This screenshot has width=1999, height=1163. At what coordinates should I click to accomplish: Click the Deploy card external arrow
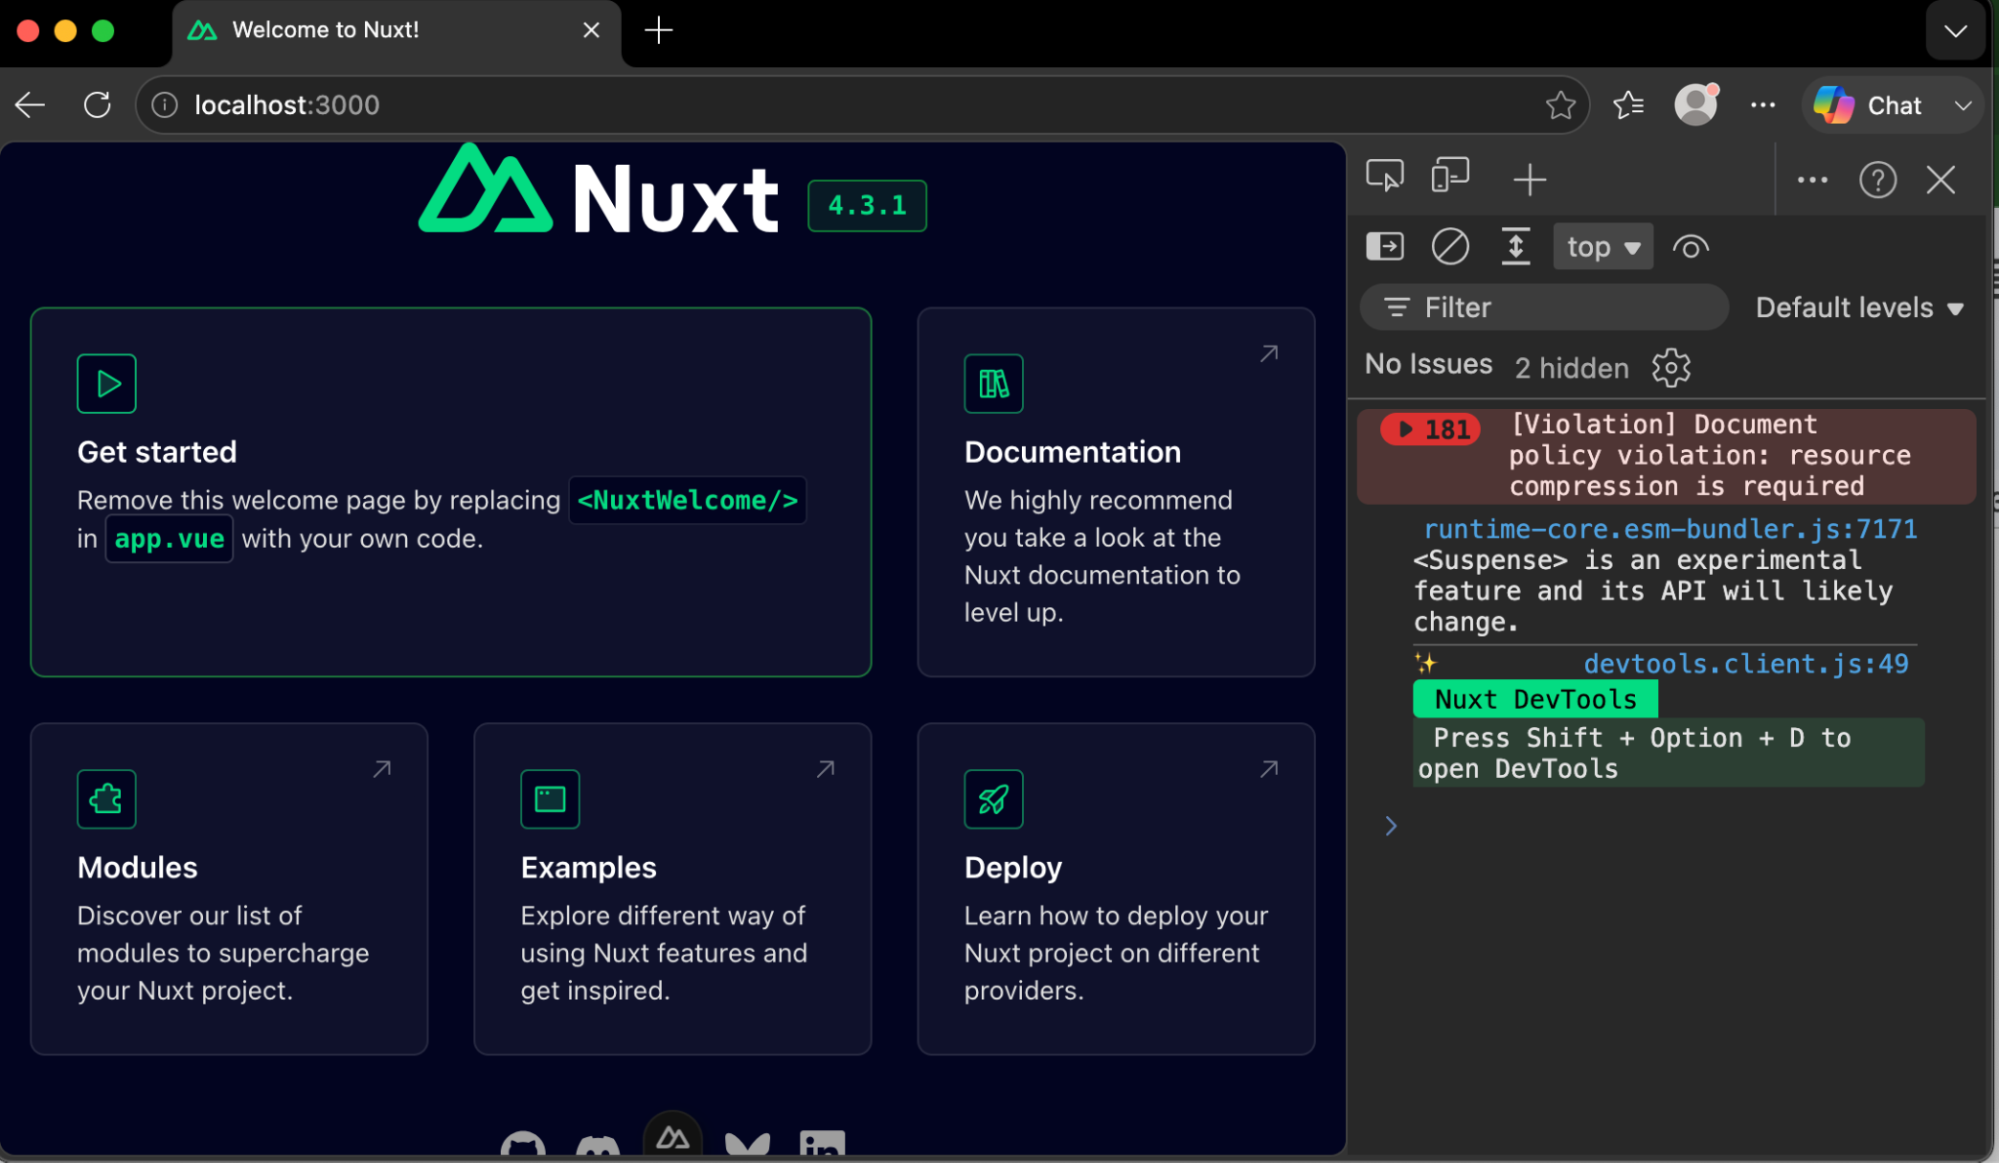(1269, 769)
